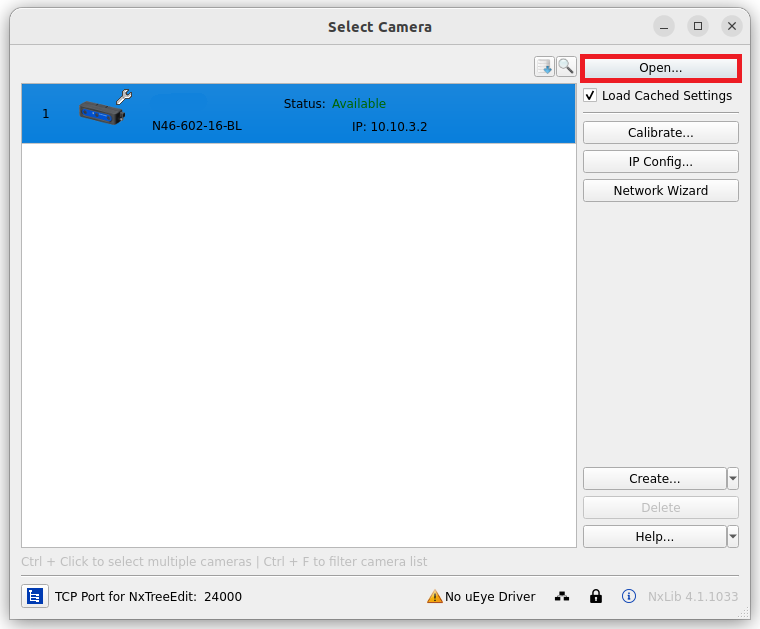The height and width of the screenshot is (629, 760).
Task: Select camera model N46-602-16-BL text
Action: pos(197,126)
